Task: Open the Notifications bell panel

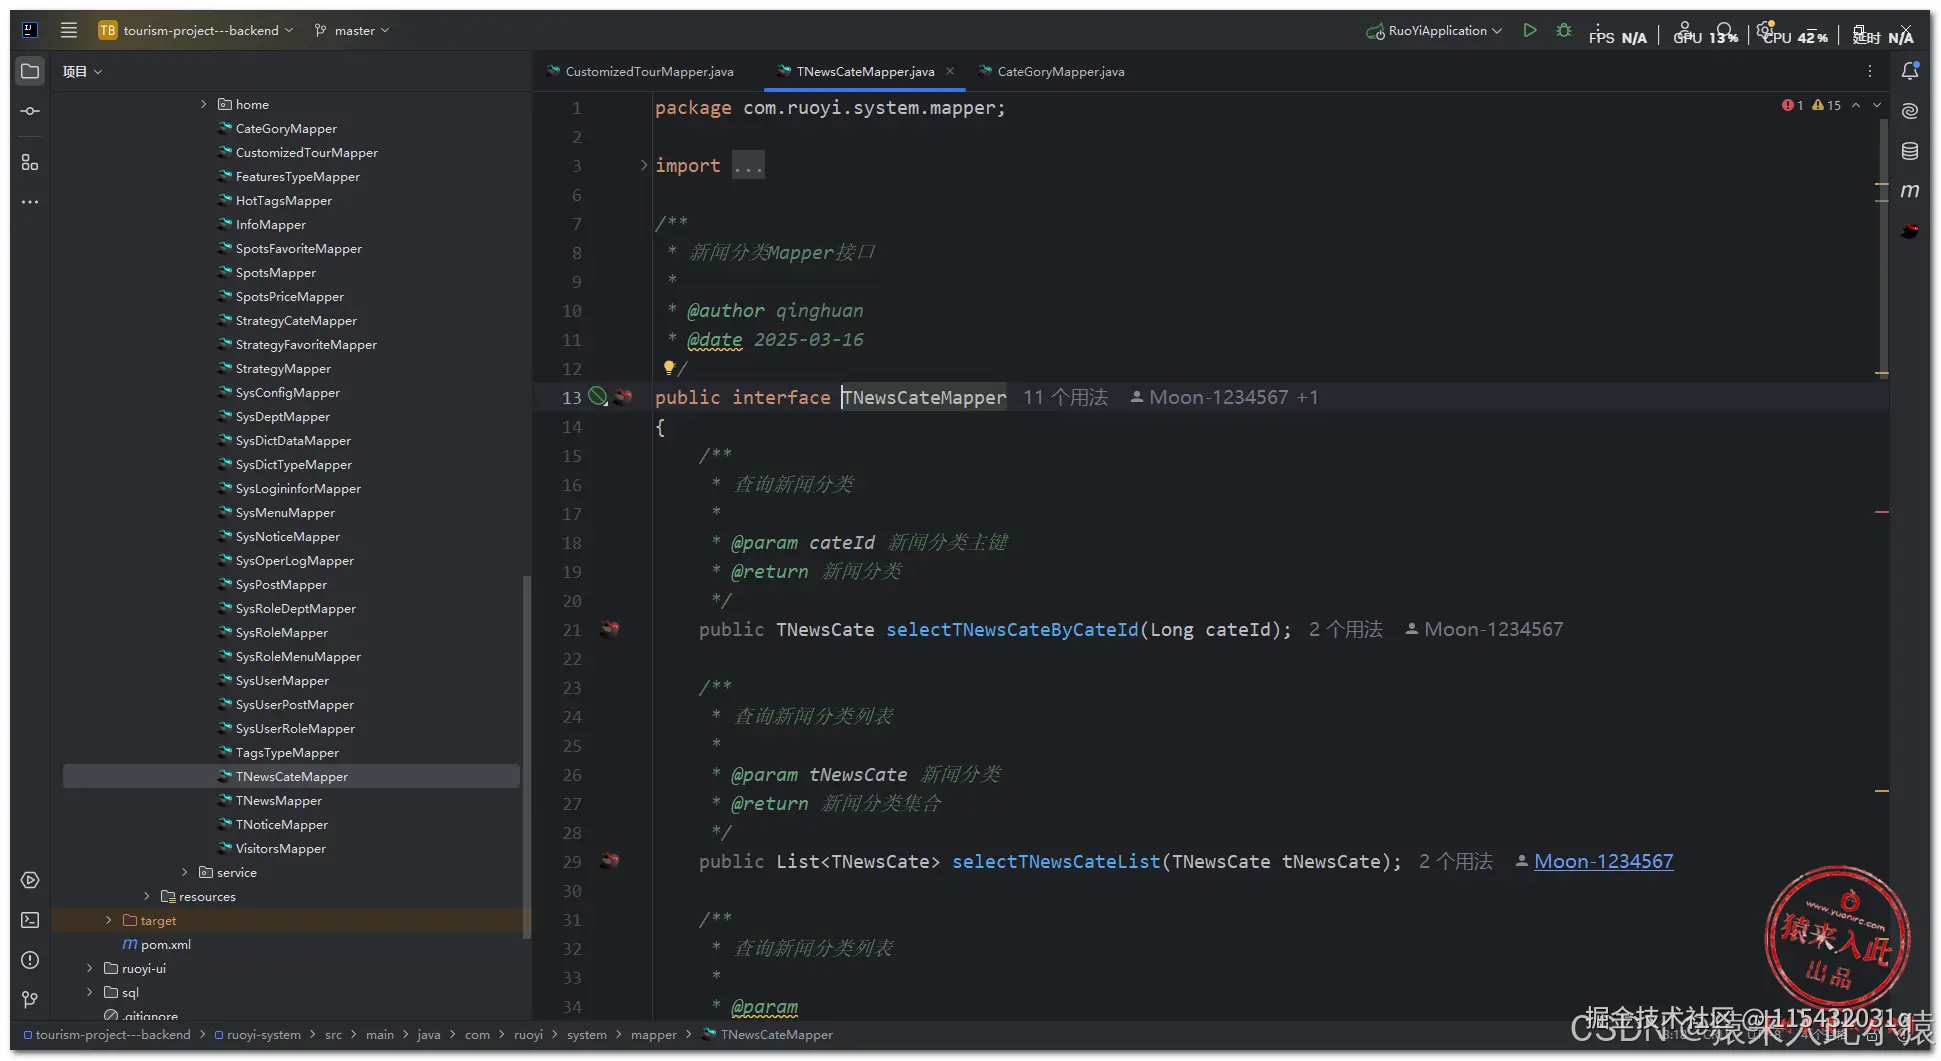Action: click(x=1910, y=71)
